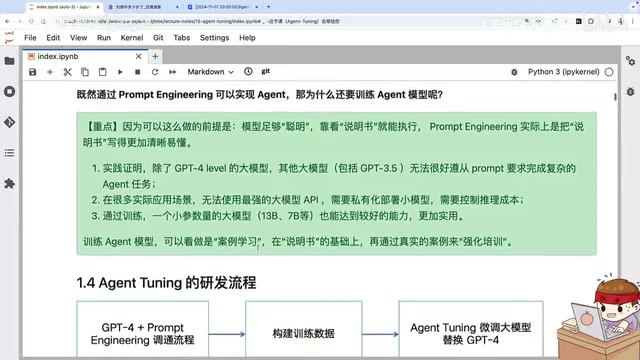
Task: Click the heading '1.4 Agent Tuning 的研发流程'
Action: pos(166,282)
